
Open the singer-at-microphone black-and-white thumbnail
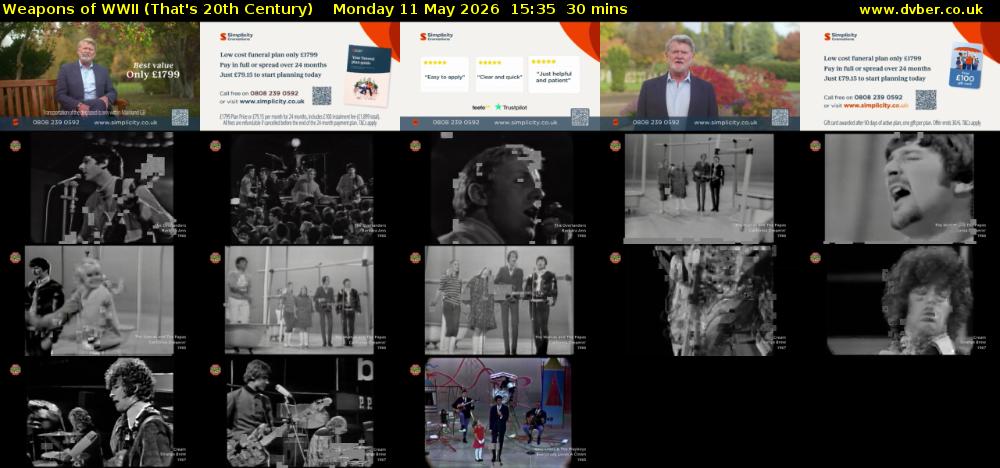coord(99,188)
